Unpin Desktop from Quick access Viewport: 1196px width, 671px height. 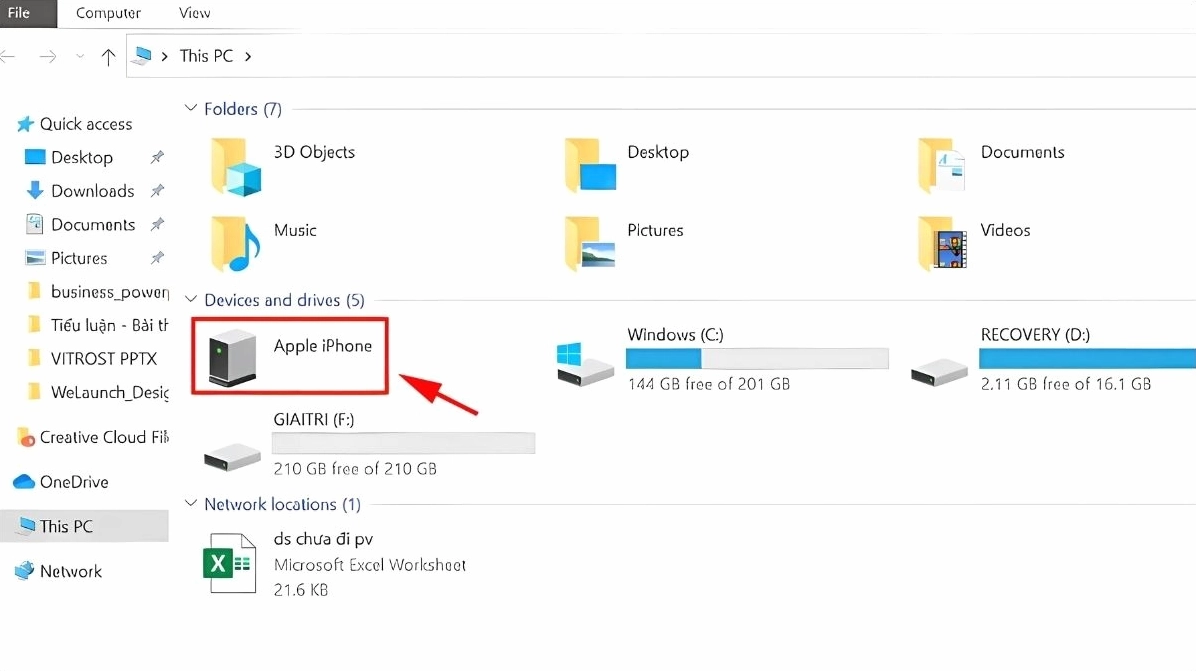[157, 157]
